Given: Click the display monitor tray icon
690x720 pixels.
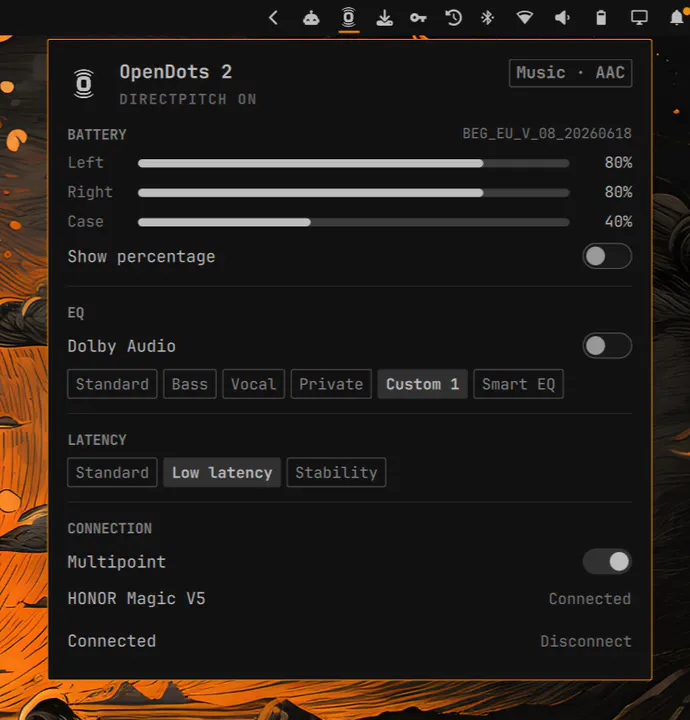Looking at the screenshot, I should (639, 18).
